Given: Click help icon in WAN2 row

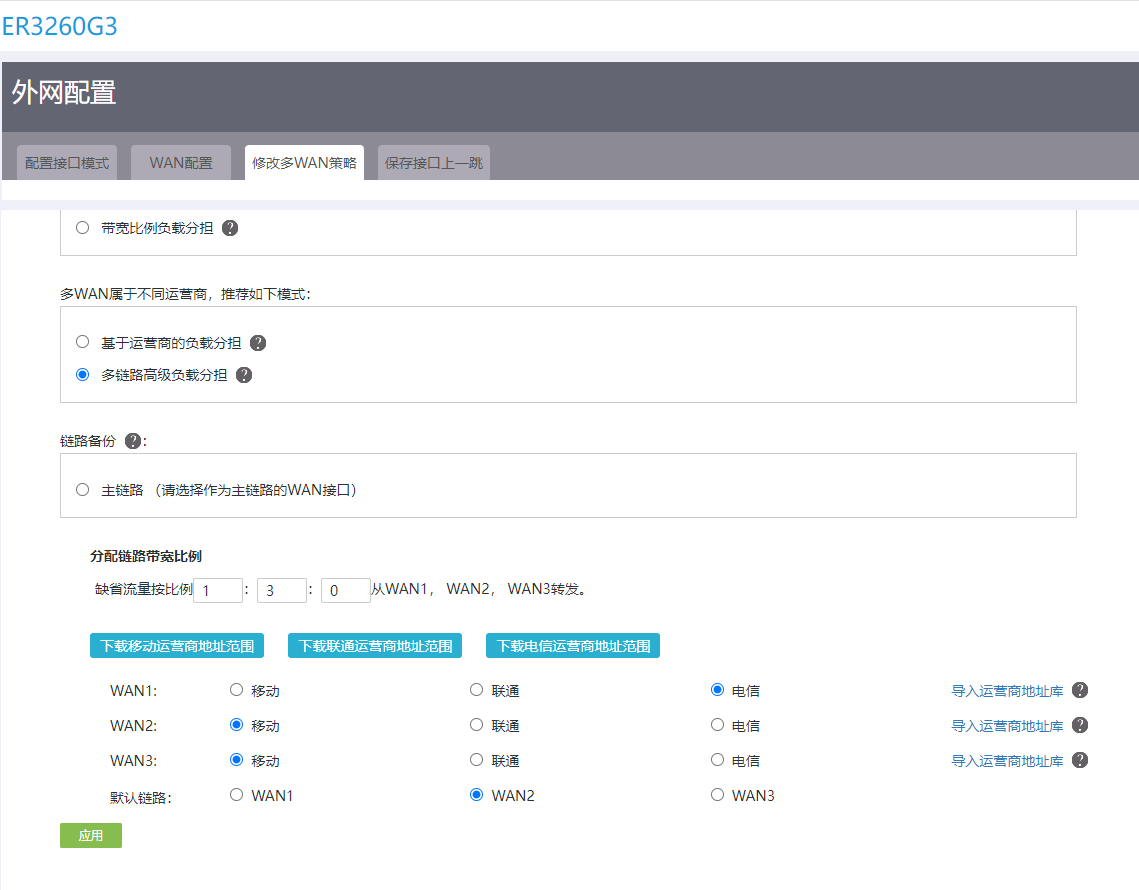Looking at the screenshot, I should click(1080, 725).
